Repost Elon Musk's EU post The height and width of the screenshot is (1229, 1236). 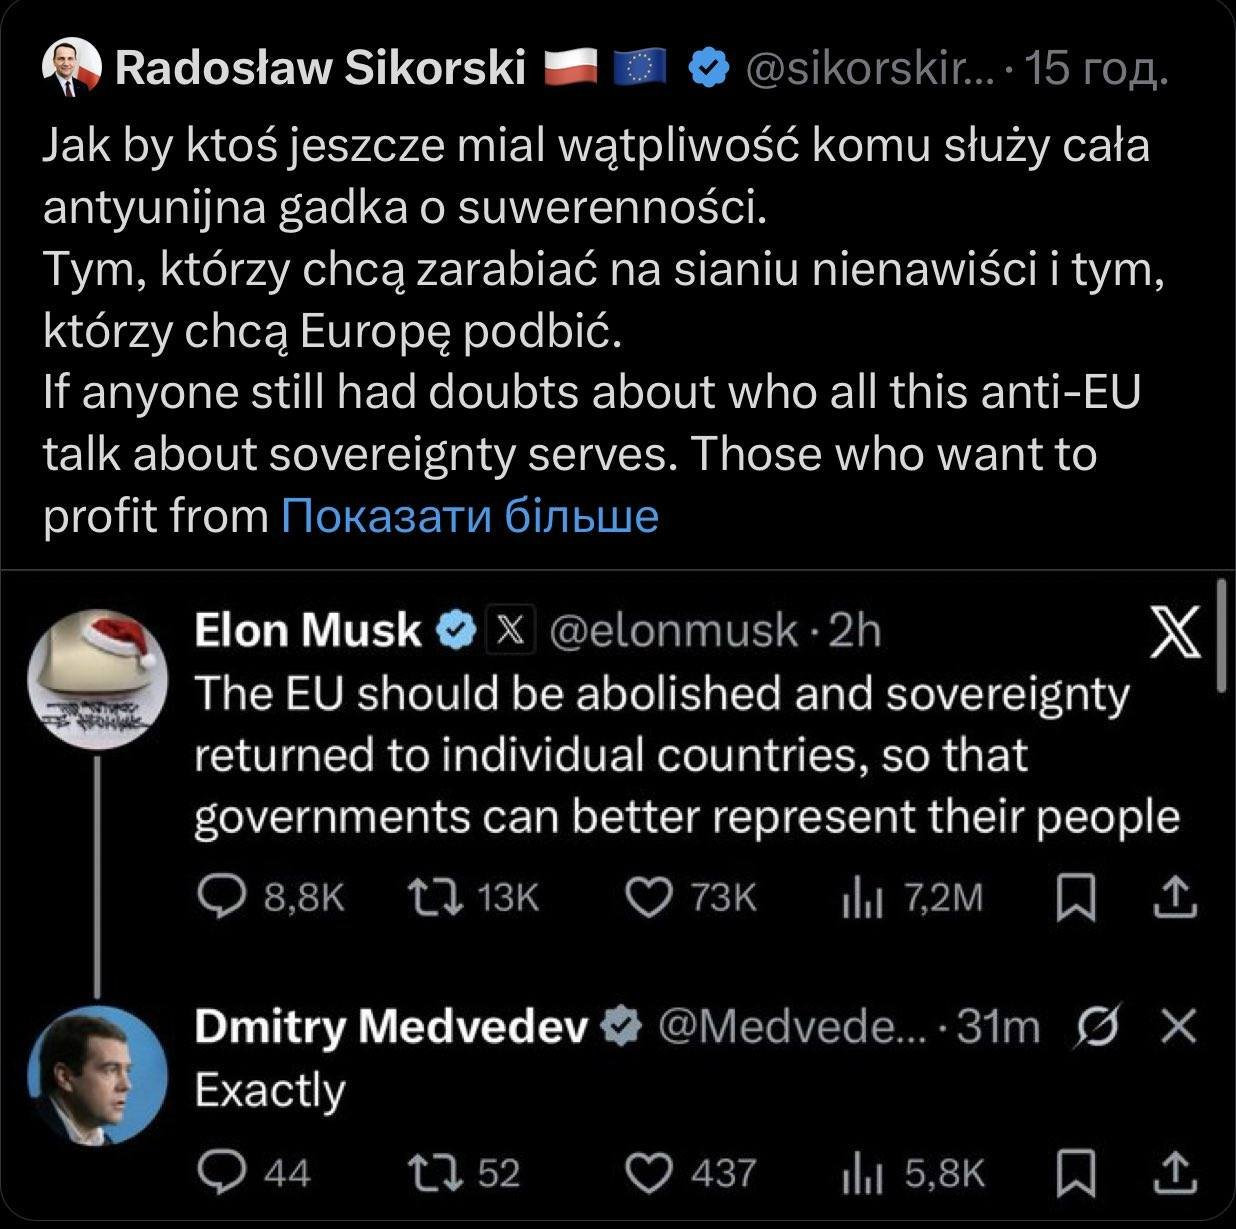click(x=437, y=898)
